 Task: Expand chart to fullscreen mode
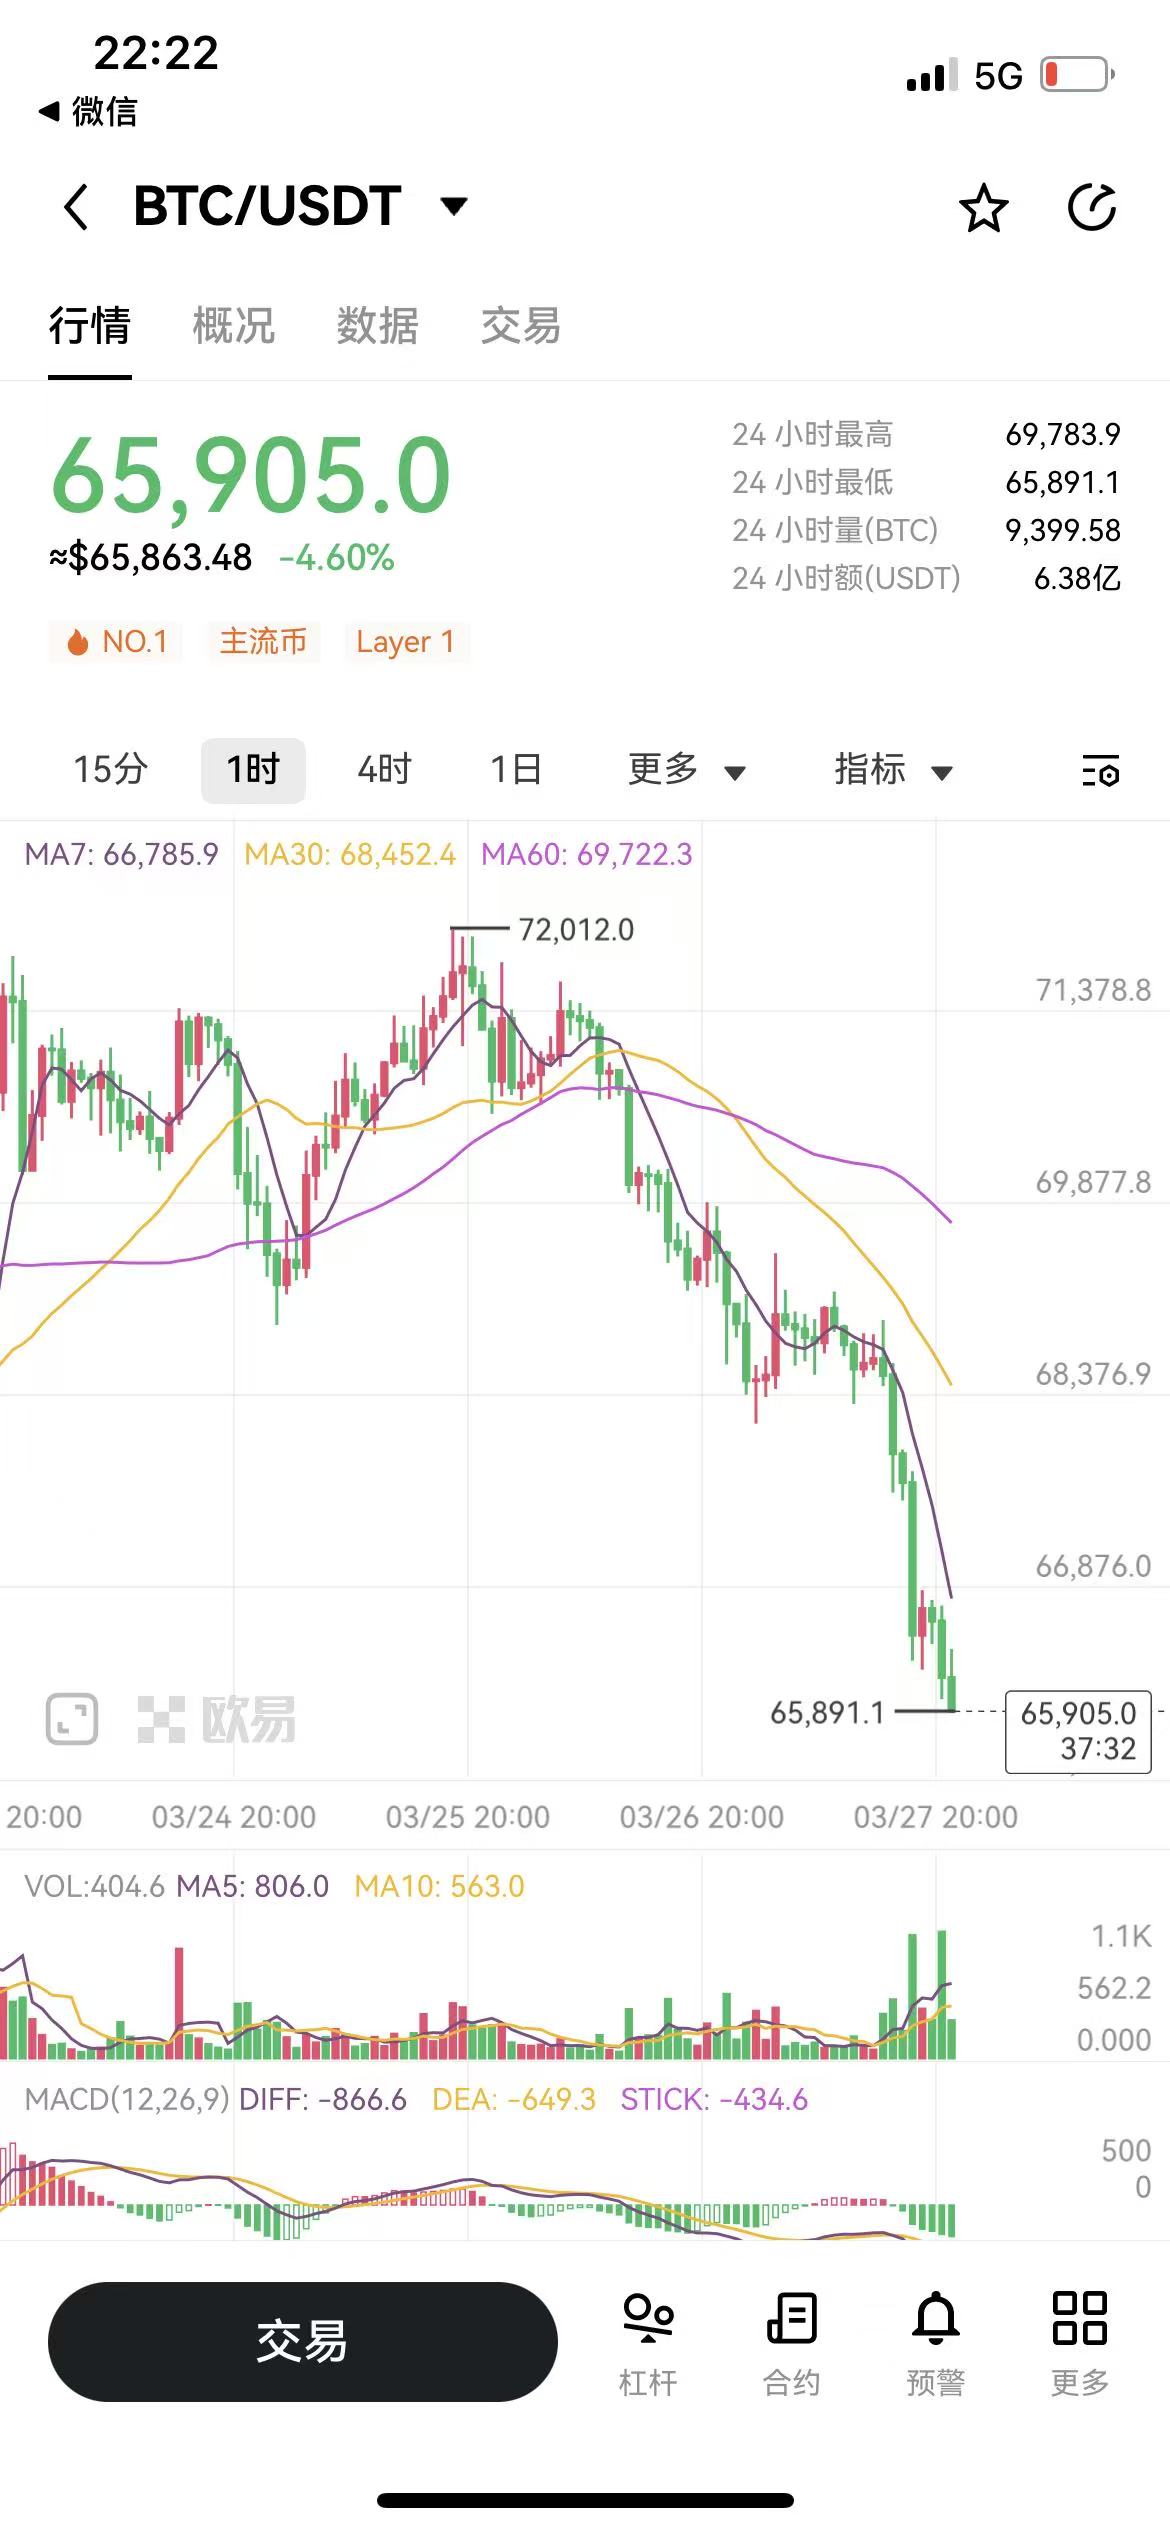(x=72, y=1719)
